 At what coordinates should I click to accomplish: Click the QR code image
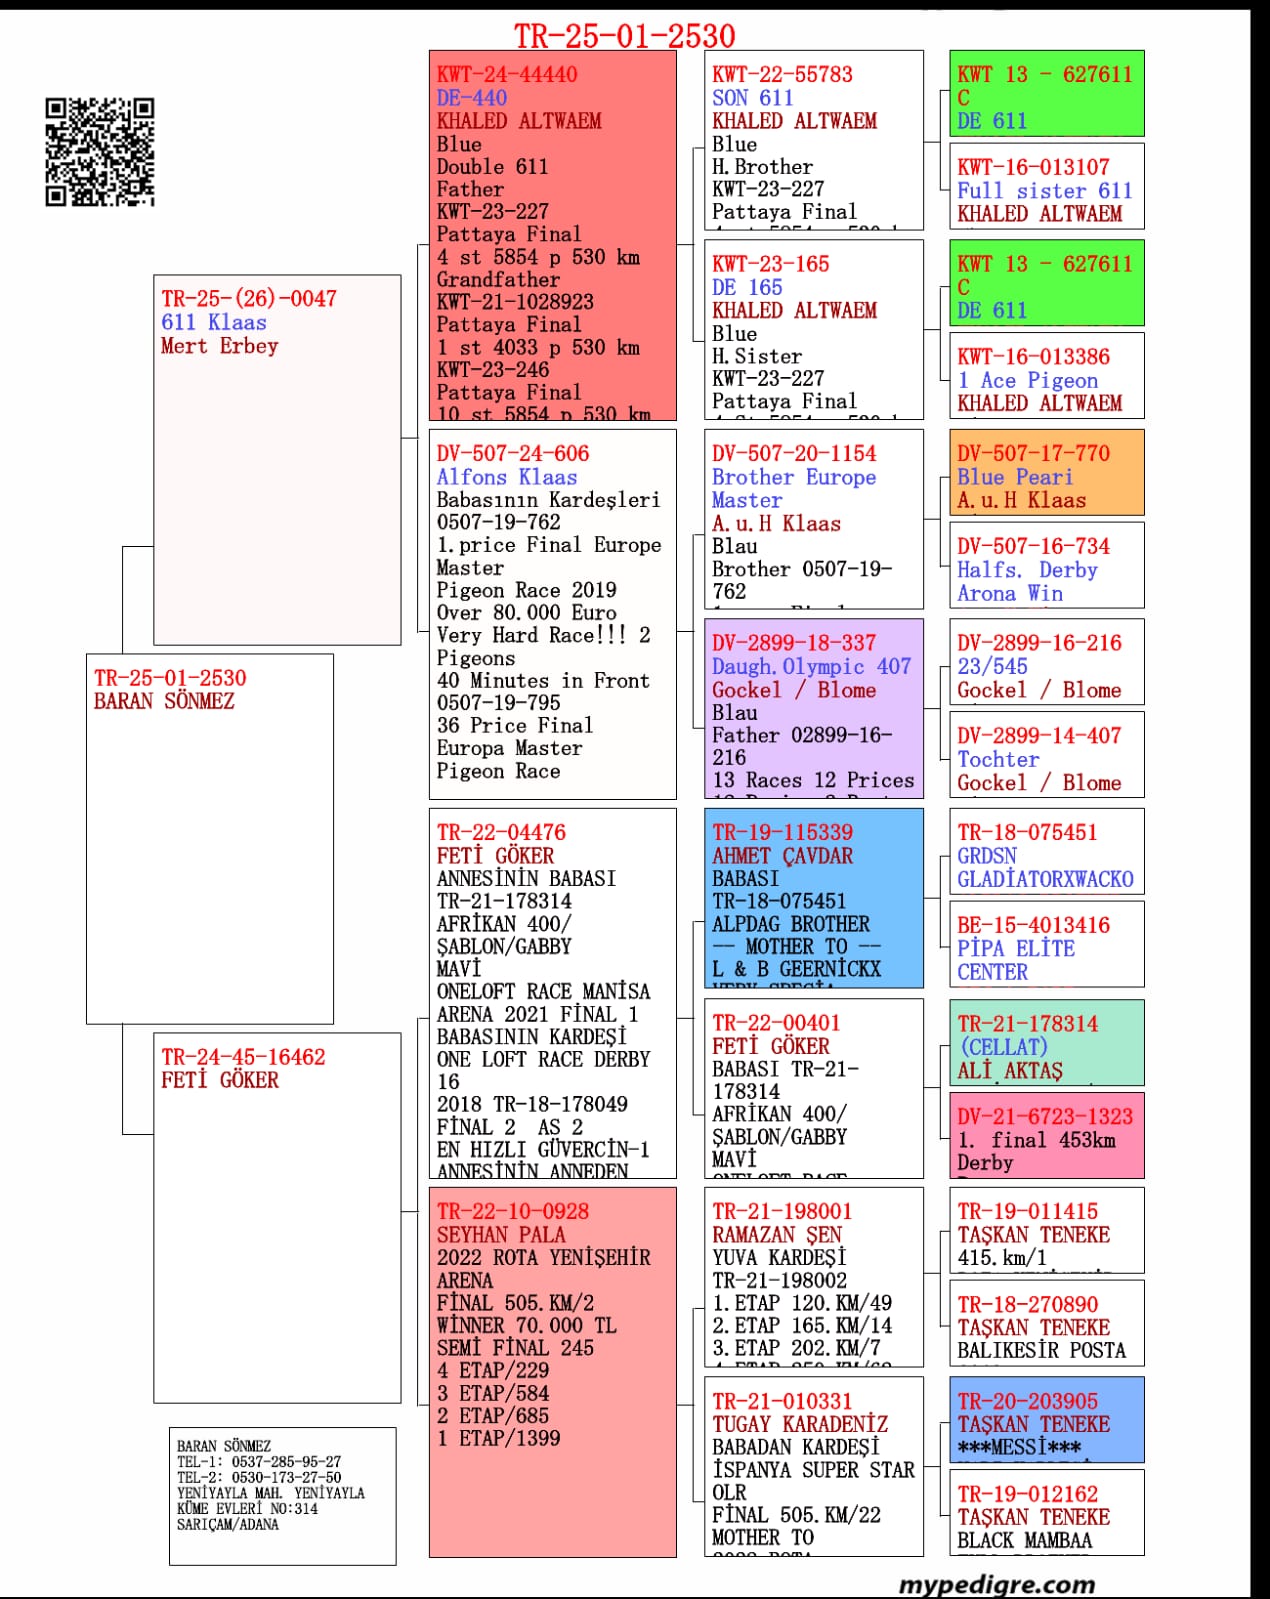tap(100, 152)
